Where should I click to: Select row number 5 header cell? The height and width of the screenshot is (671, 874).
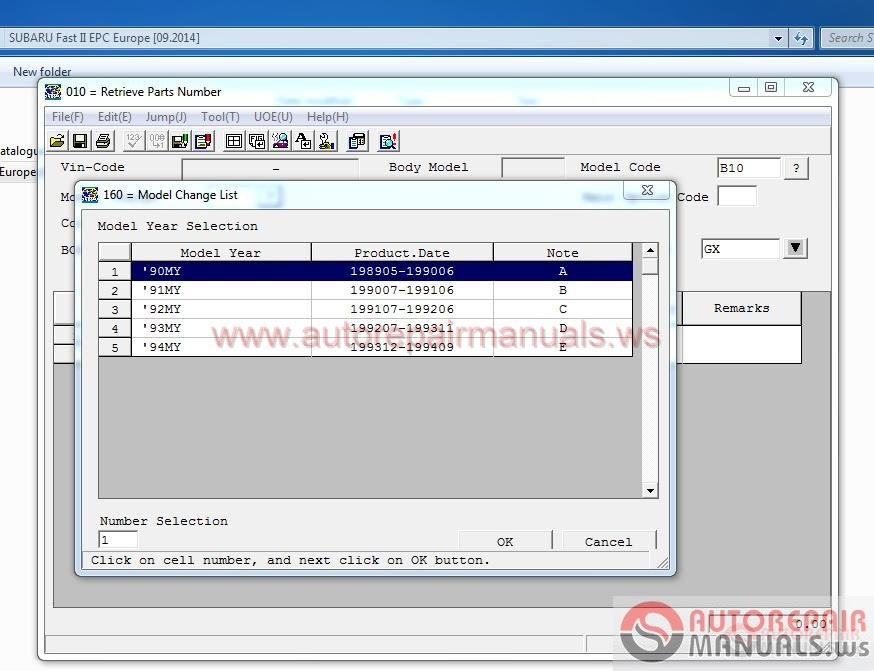[x=115, y=347]
